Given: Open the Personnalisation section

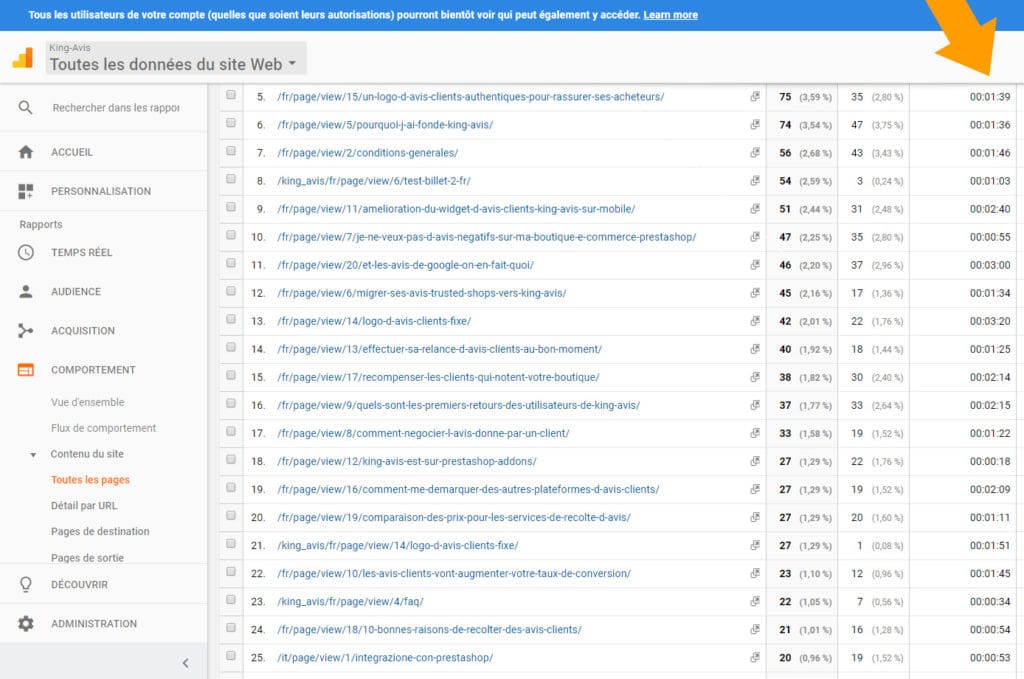Looking at the screenshot, I should point(101,191).
